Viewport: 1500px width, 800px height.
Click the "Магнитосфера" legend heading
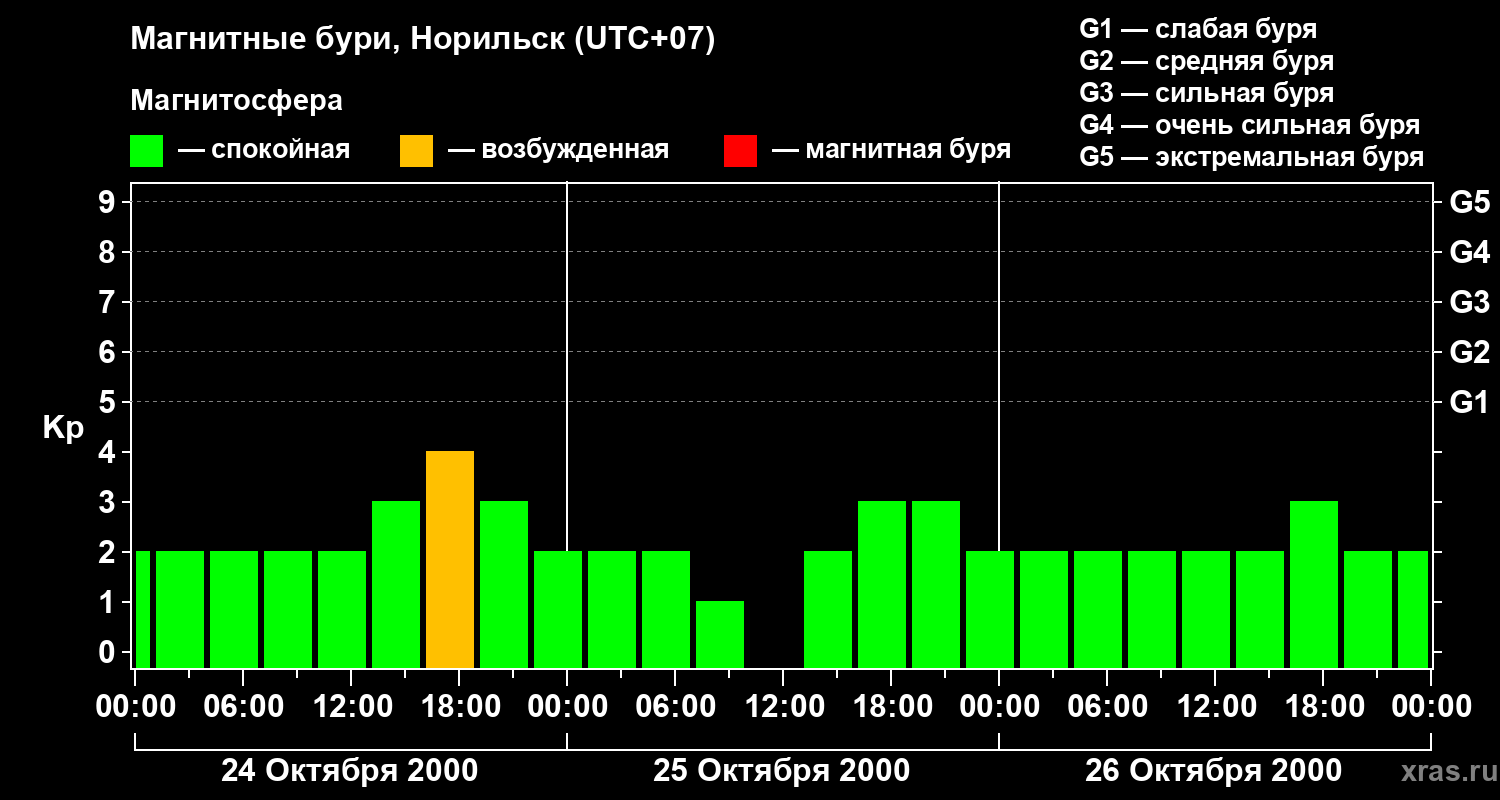236,100
